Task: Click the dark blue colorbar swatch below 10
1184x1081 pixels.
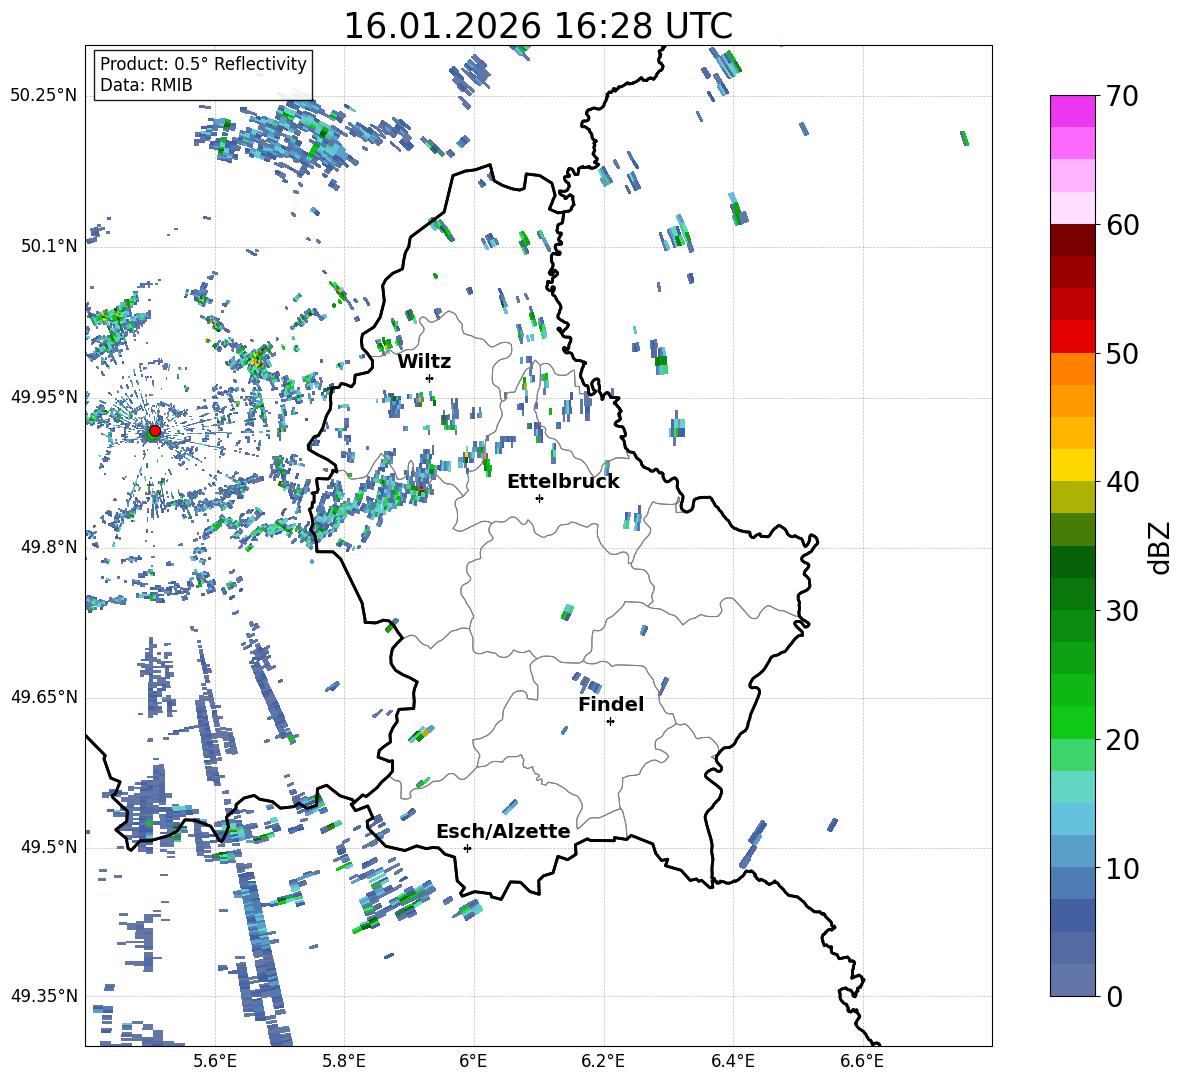Action: point(1072,915)
